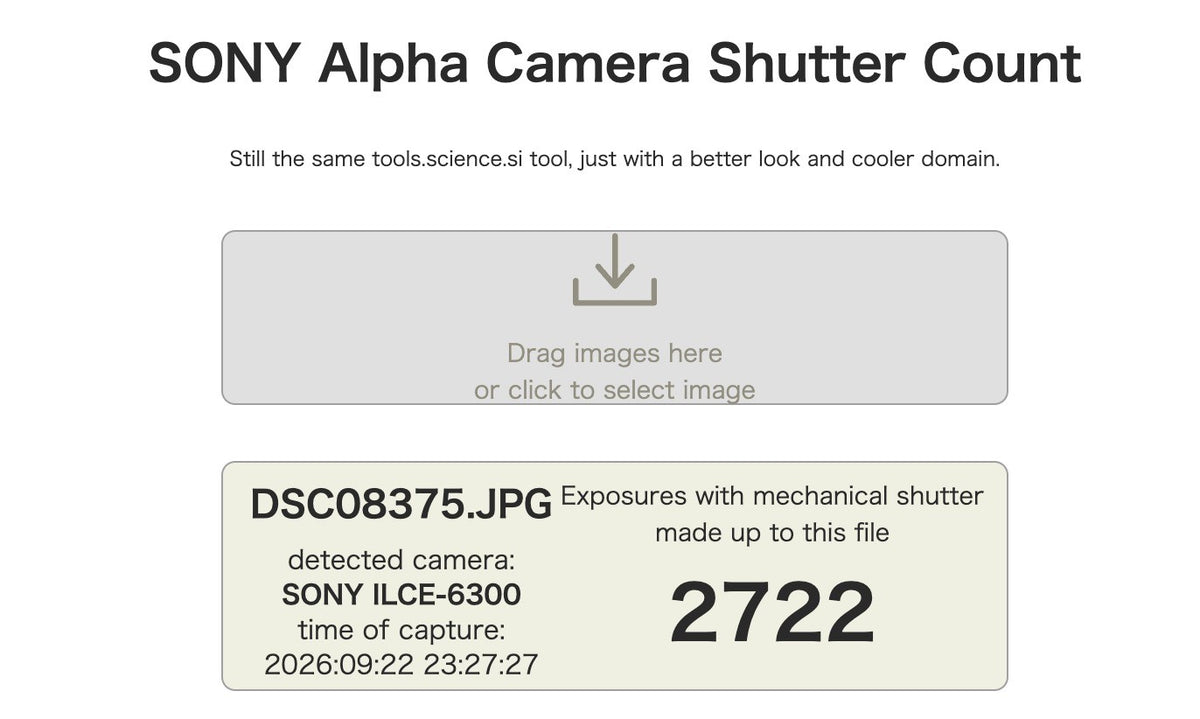Click 'Drag images here' text
This screenshot has height=719, width=1200.
click(x=614, y=353)
